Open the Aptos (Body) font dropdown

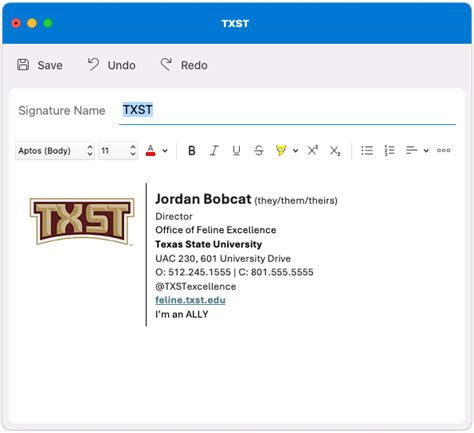[55, 151]
